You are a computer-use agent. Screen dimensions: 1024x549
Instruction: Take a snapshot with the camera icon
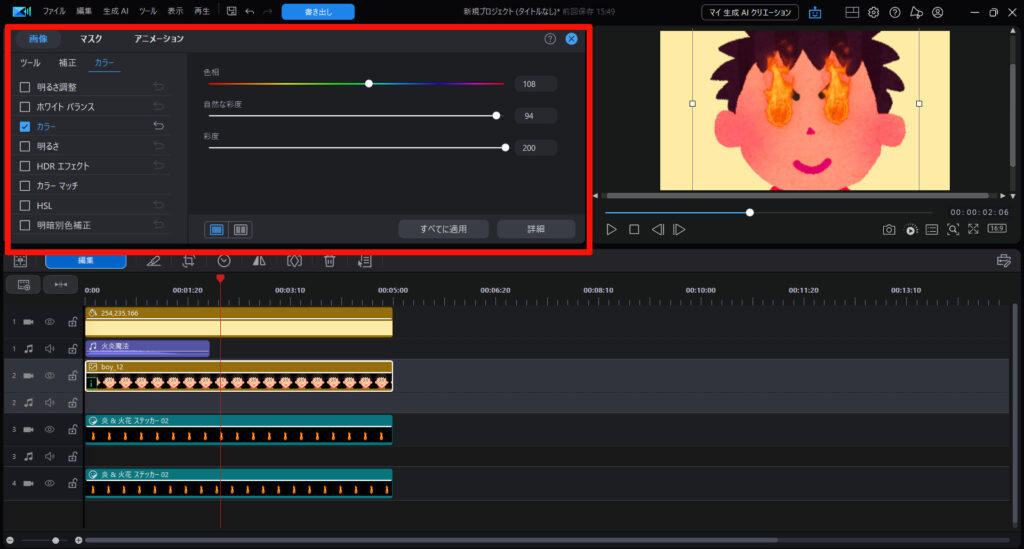tap(889, 229)
